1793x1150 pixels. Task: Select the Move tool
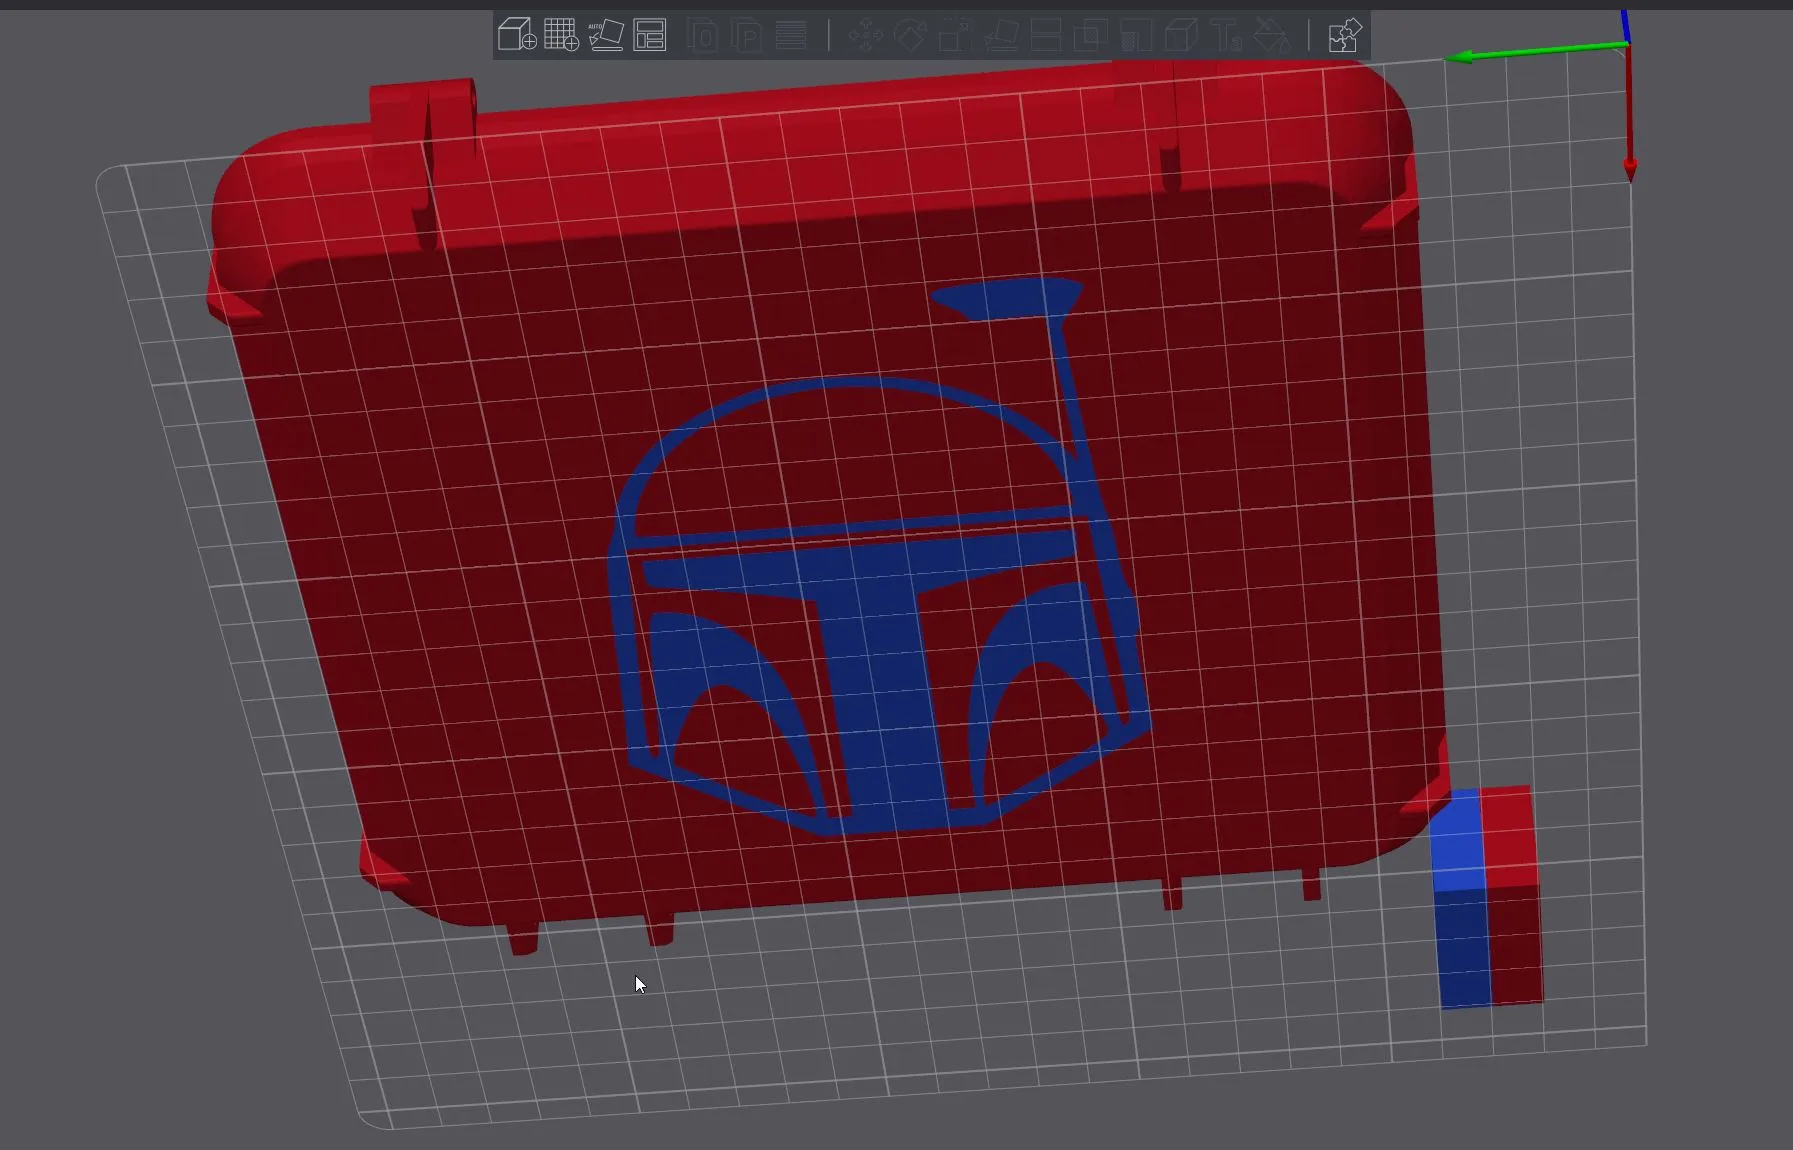[x=866, y=35]
